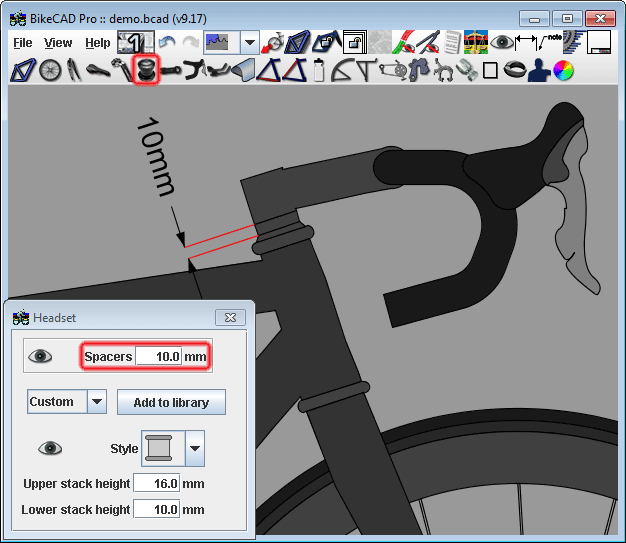
Task: Open the File menu
Action: coord(23,43)
